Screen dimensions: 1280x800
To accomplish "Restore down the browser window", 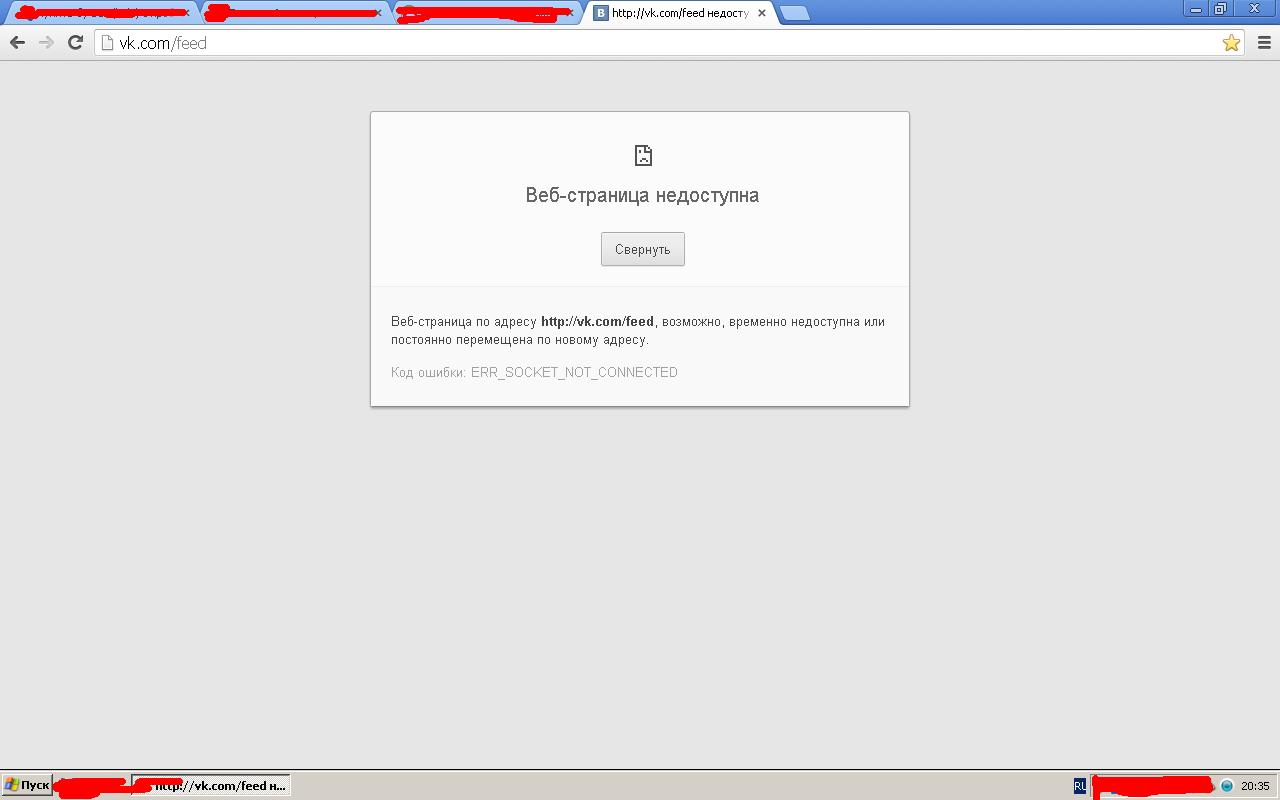I will click(1220, 9).
